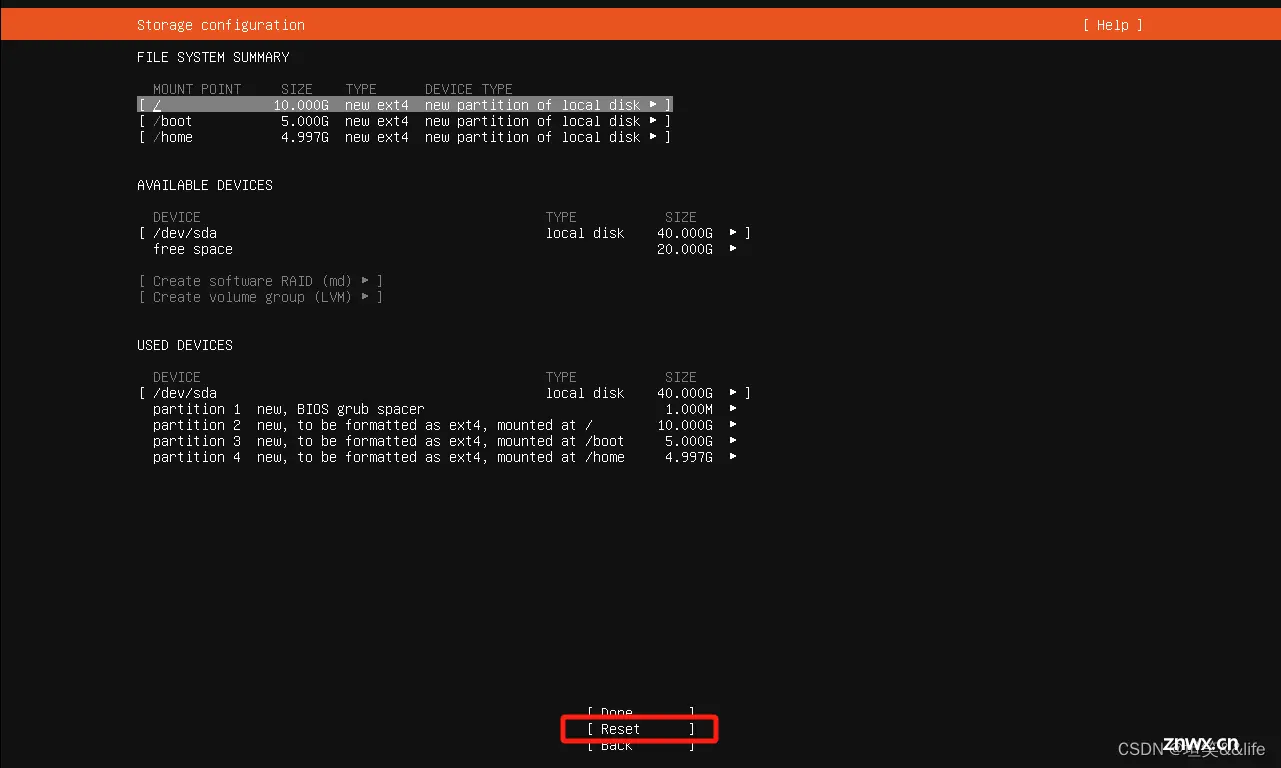
Task: Expand arrow for available /dev/sda 40.000G
Action: pyautogui.click(x=733, y=233)
